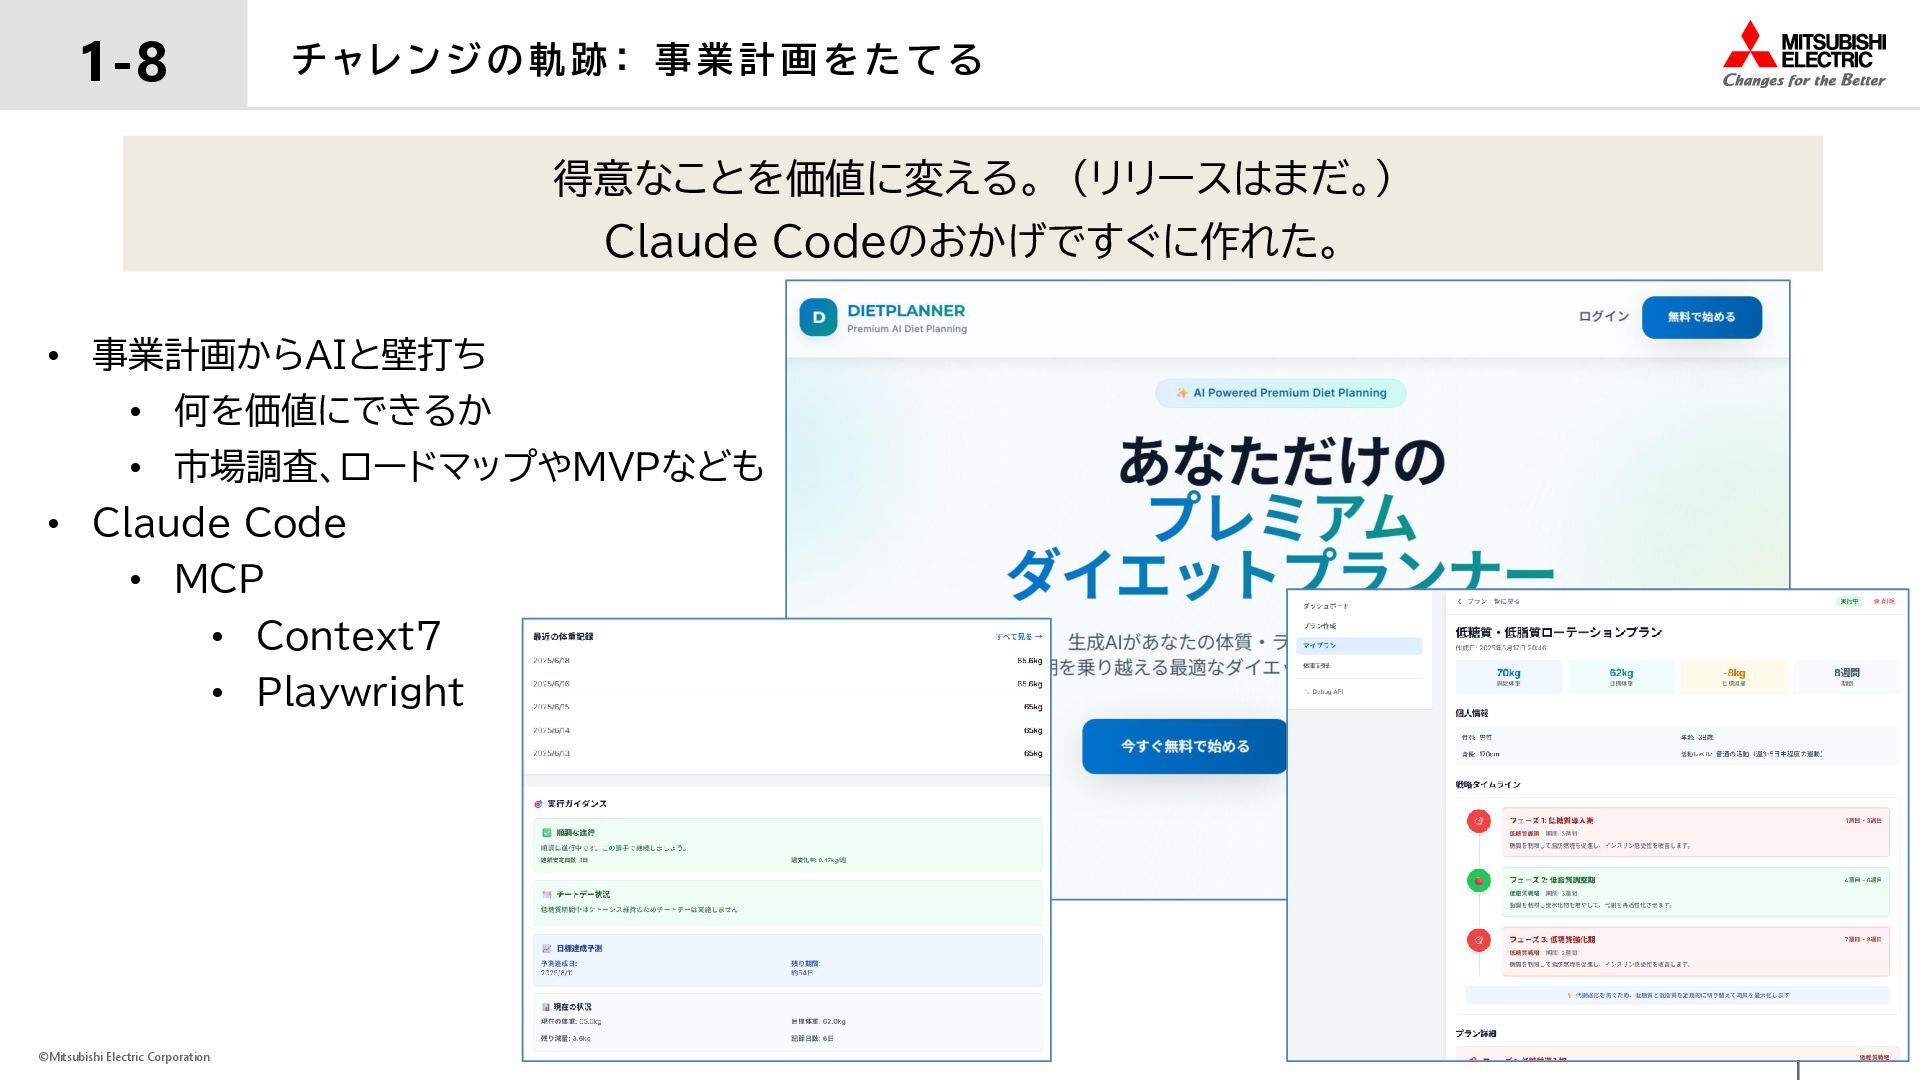Click the 最近の体重記録 heading
Viewport: 1920px width, 1080px height.
coord(563,637)
